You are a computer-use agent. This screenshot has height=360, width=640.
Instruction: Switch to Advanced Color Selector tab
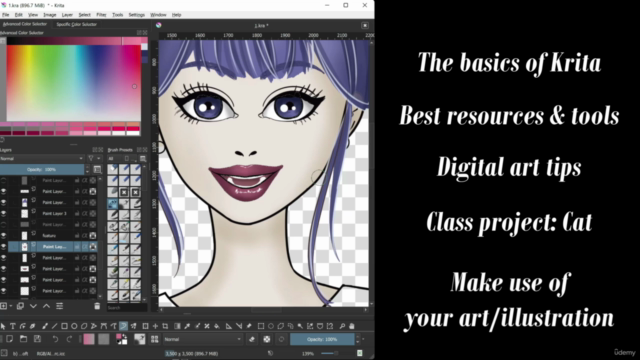pos(25,24)
